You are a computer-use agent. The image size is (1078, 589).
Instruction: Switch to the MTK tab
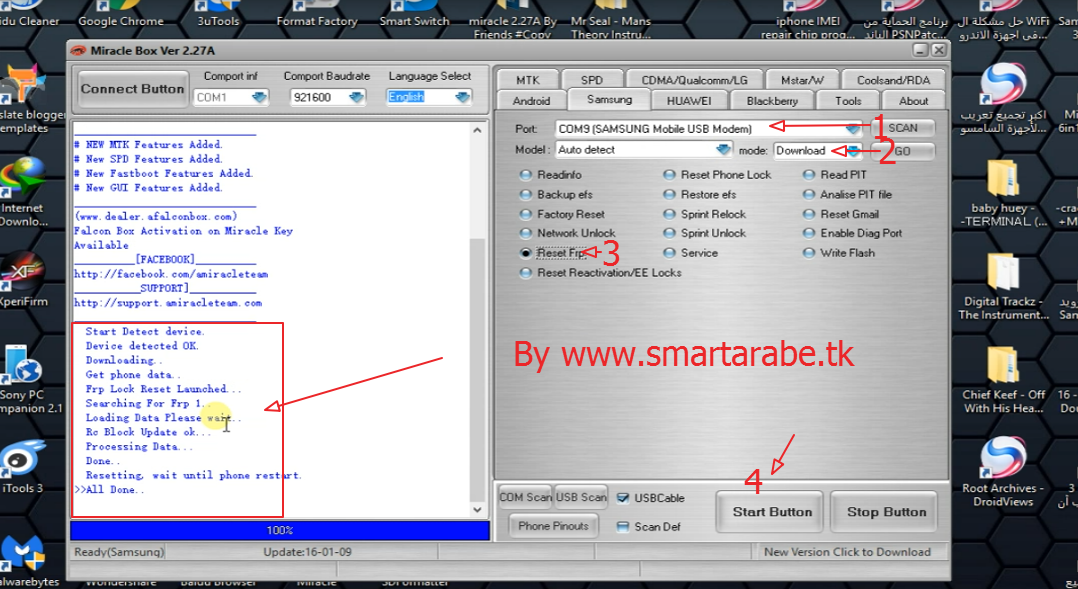[x=527, y=80]
